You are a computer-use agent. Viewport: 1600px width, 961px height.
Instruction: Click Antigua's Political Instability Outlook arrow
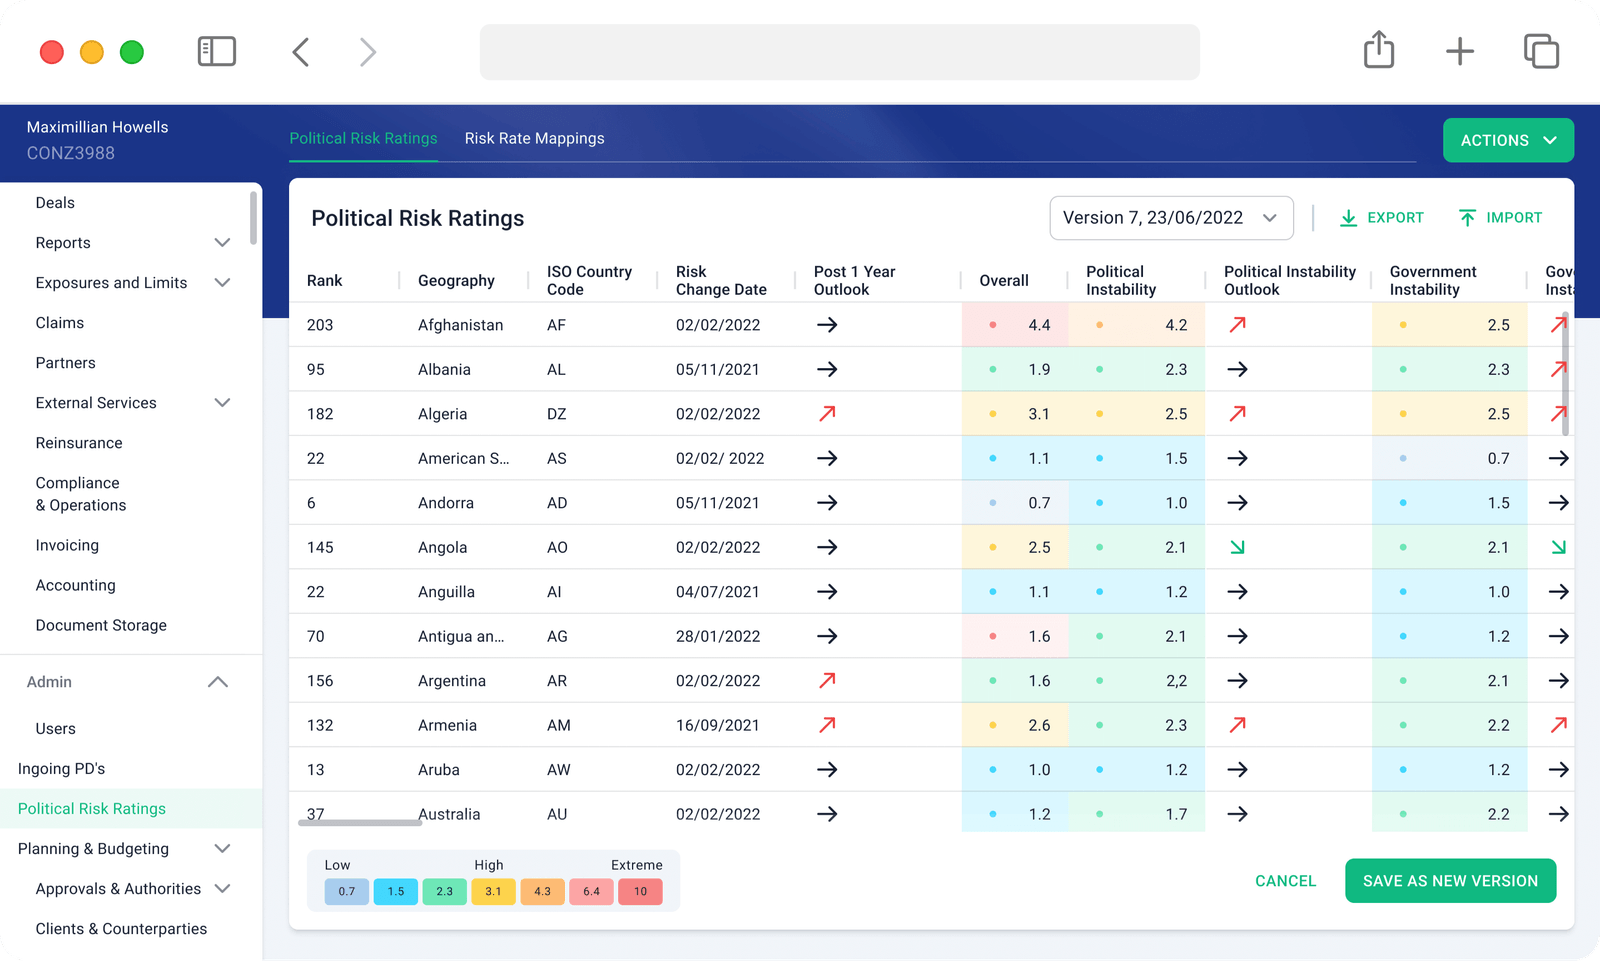click(x=1238, y=636)
